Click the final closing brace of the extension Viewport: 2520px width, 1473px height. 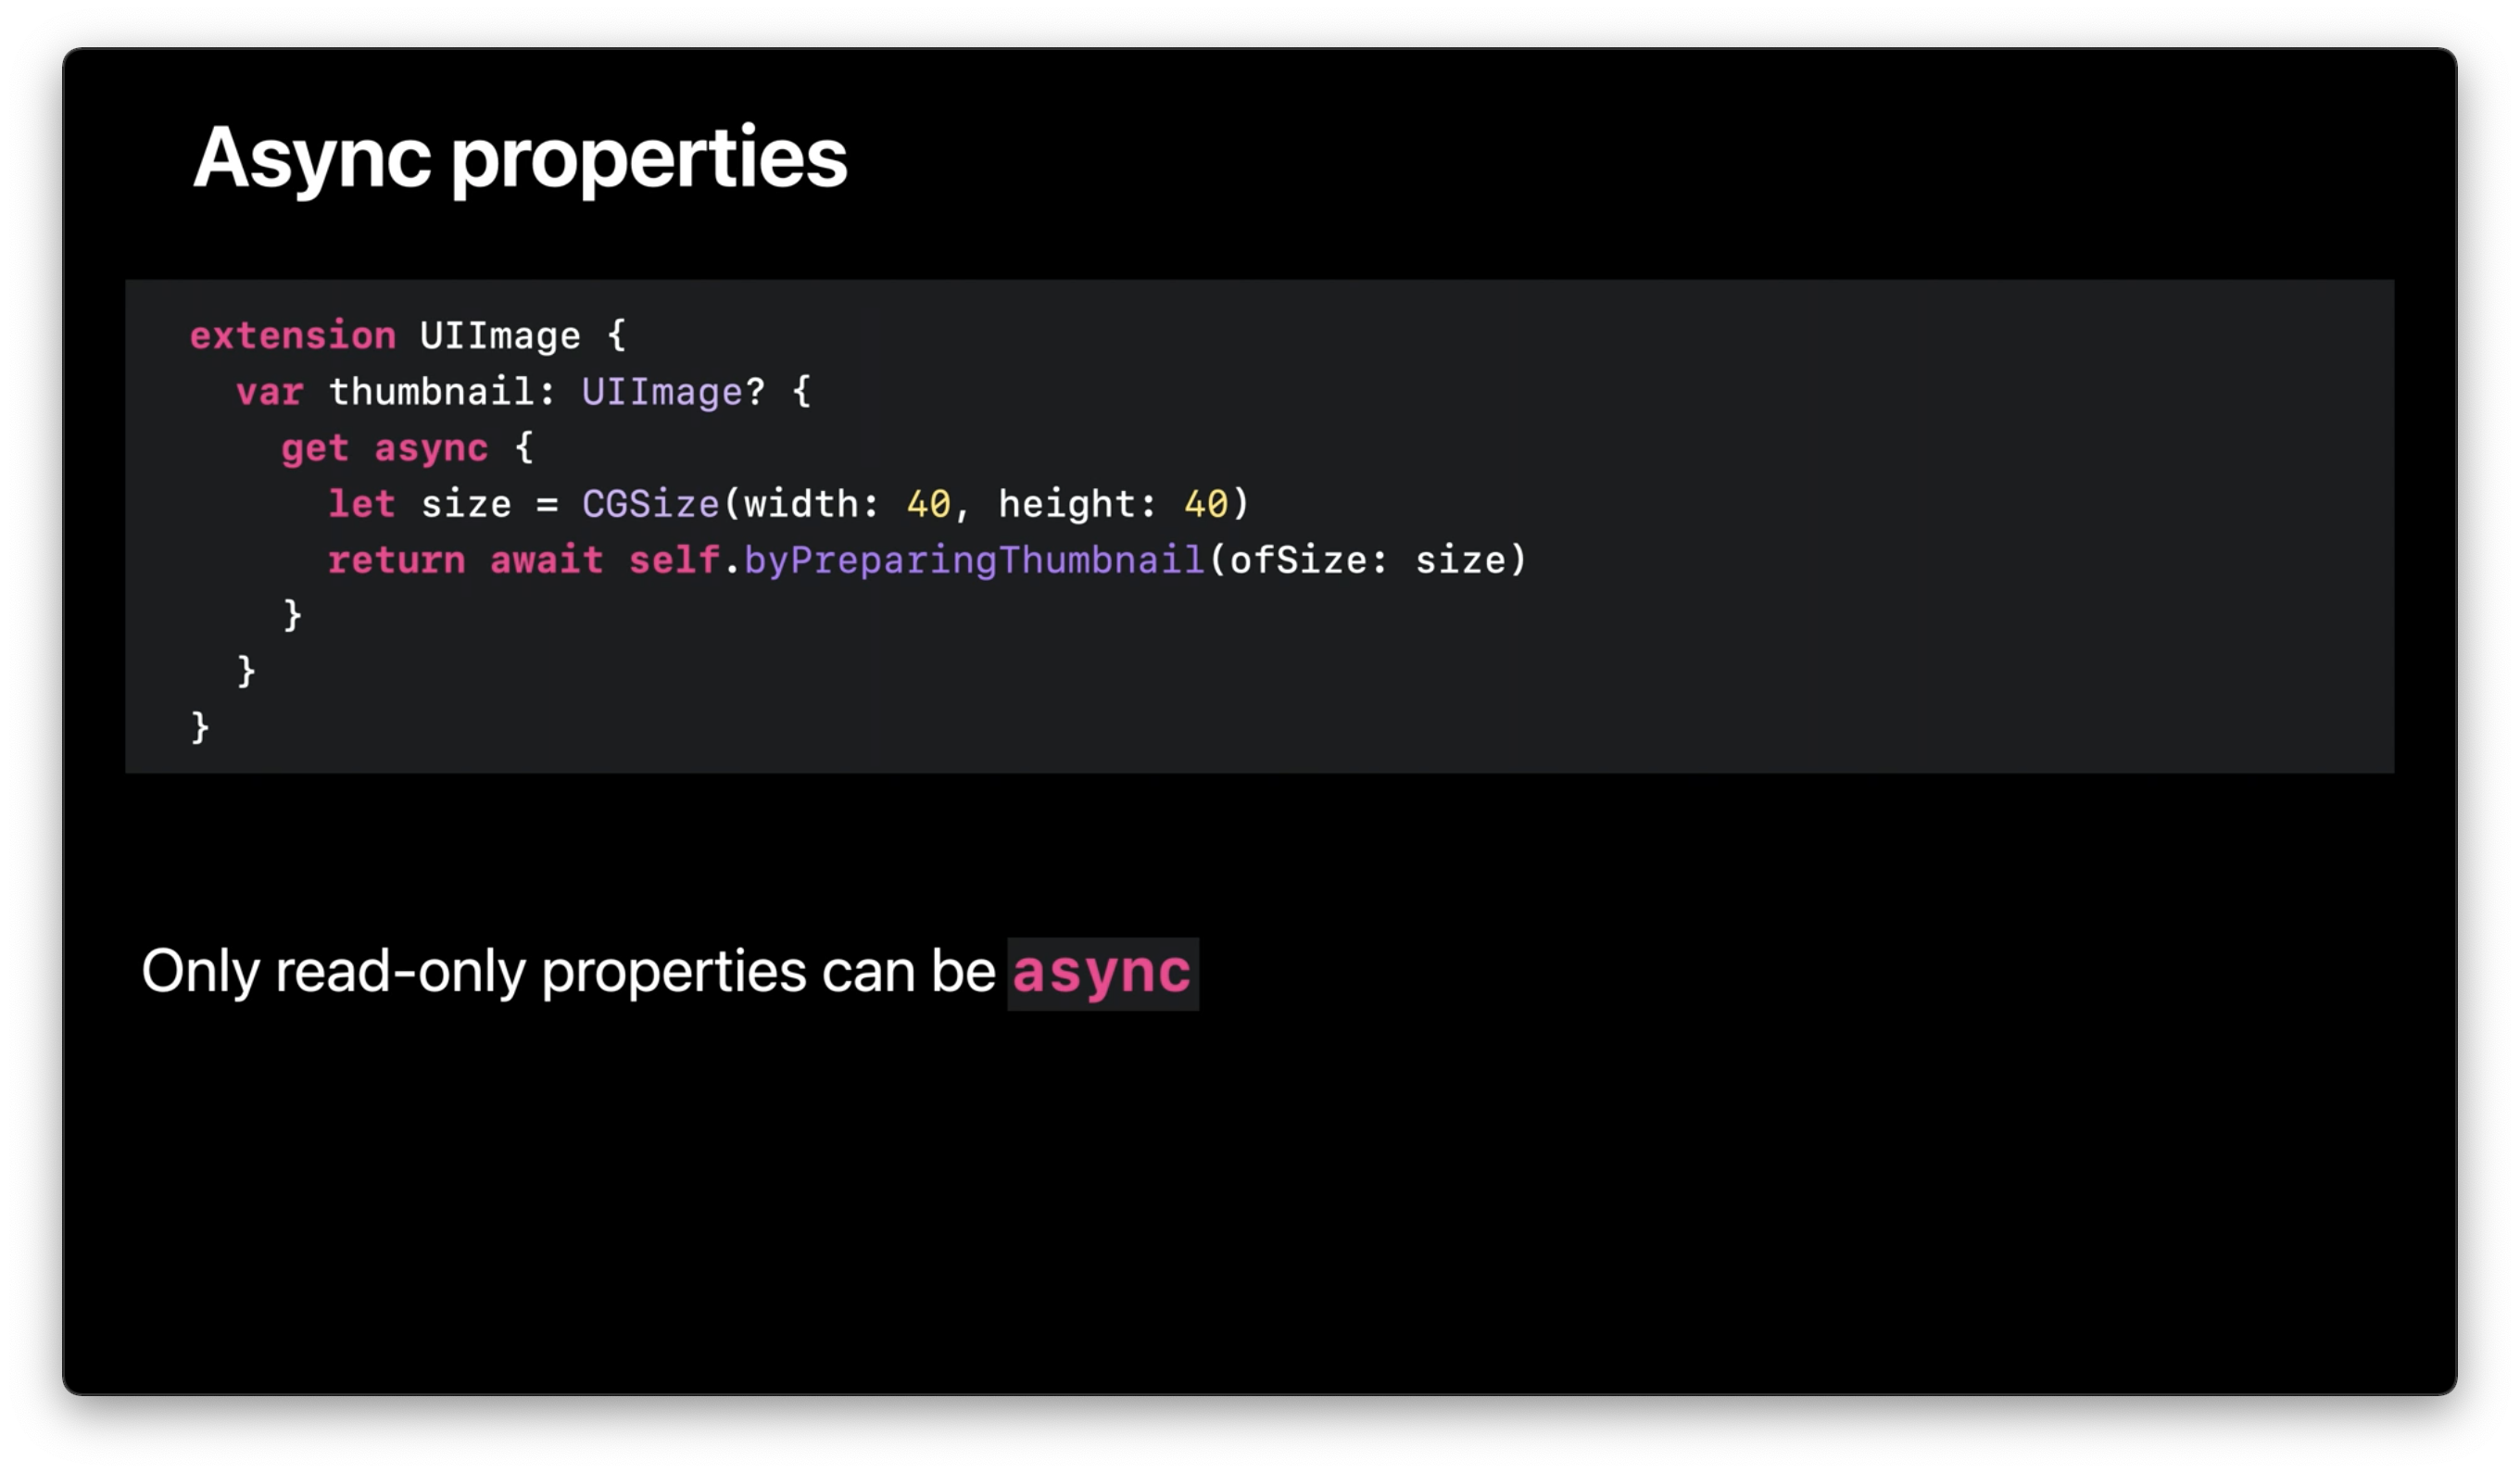[x=200, y=726]
